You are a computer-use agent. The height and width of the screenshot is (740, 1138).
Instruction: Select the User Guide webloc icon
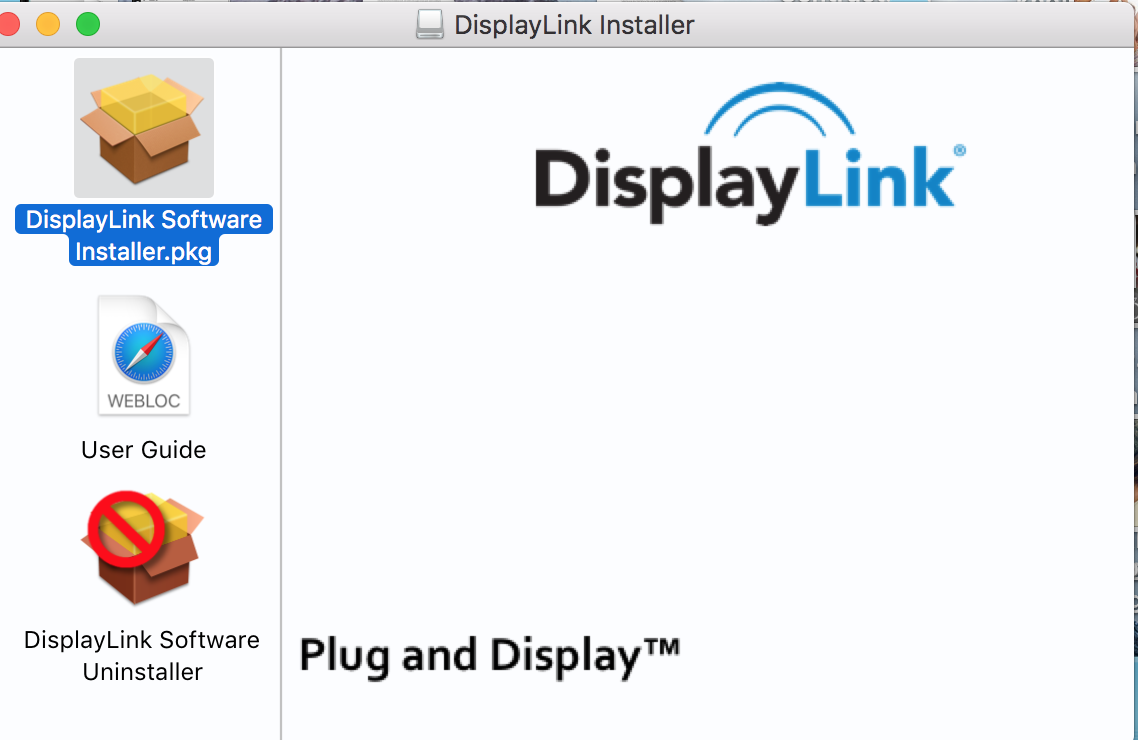(x=144, y=355)
